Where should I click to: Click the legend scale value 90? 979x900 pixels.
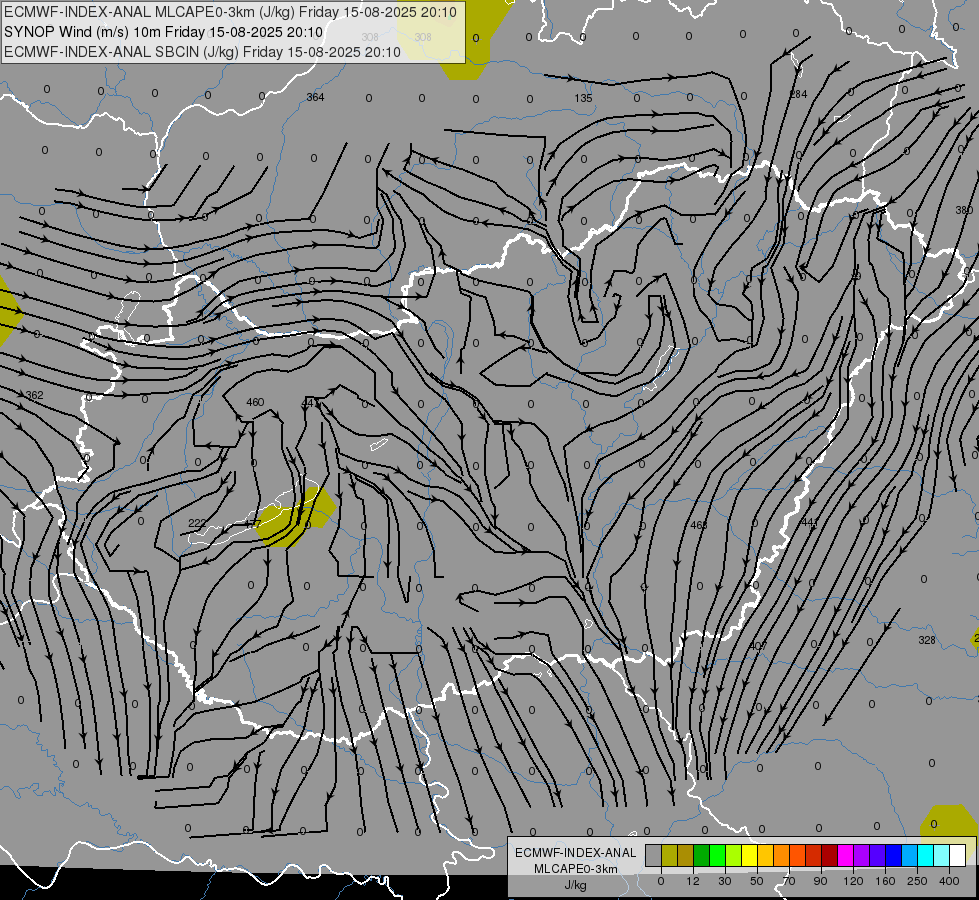(x=820, y=881)
